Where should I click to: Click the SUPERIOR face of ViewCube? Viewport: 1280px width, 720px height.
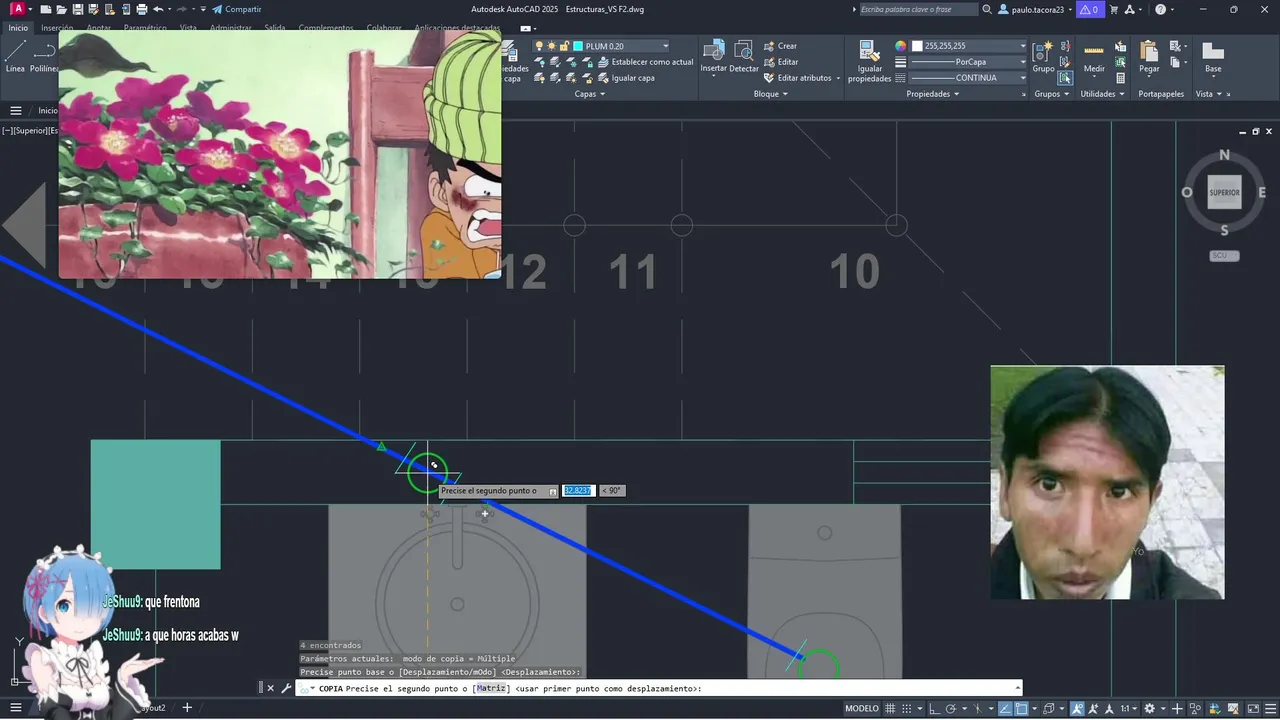tap(1224, 192)
